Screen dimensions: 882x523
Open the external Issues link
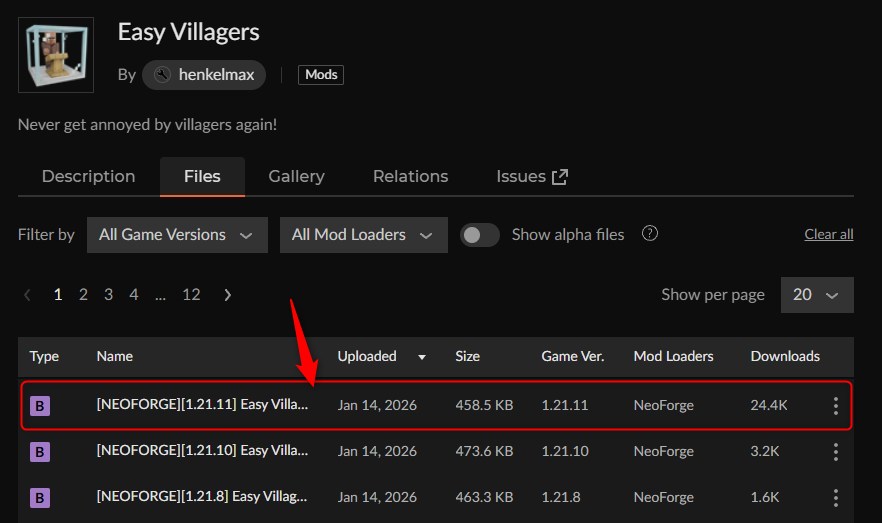tap(531, 176)
